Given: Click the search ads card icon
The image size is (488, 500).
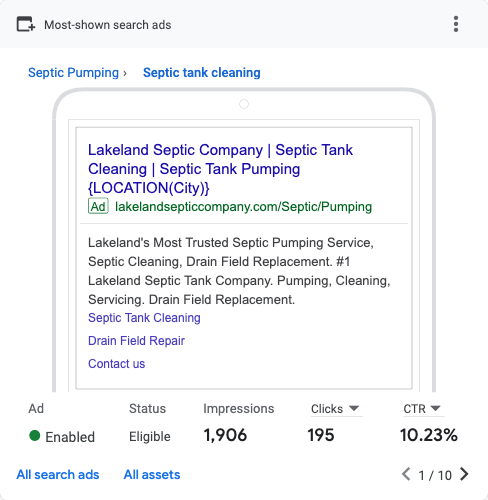Looking at the screenshot, I should (26, 24).
